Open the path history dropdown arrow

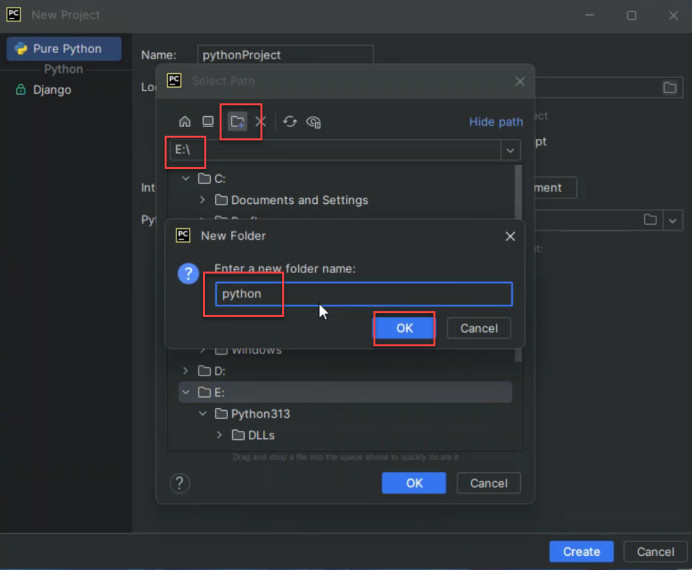511,150
